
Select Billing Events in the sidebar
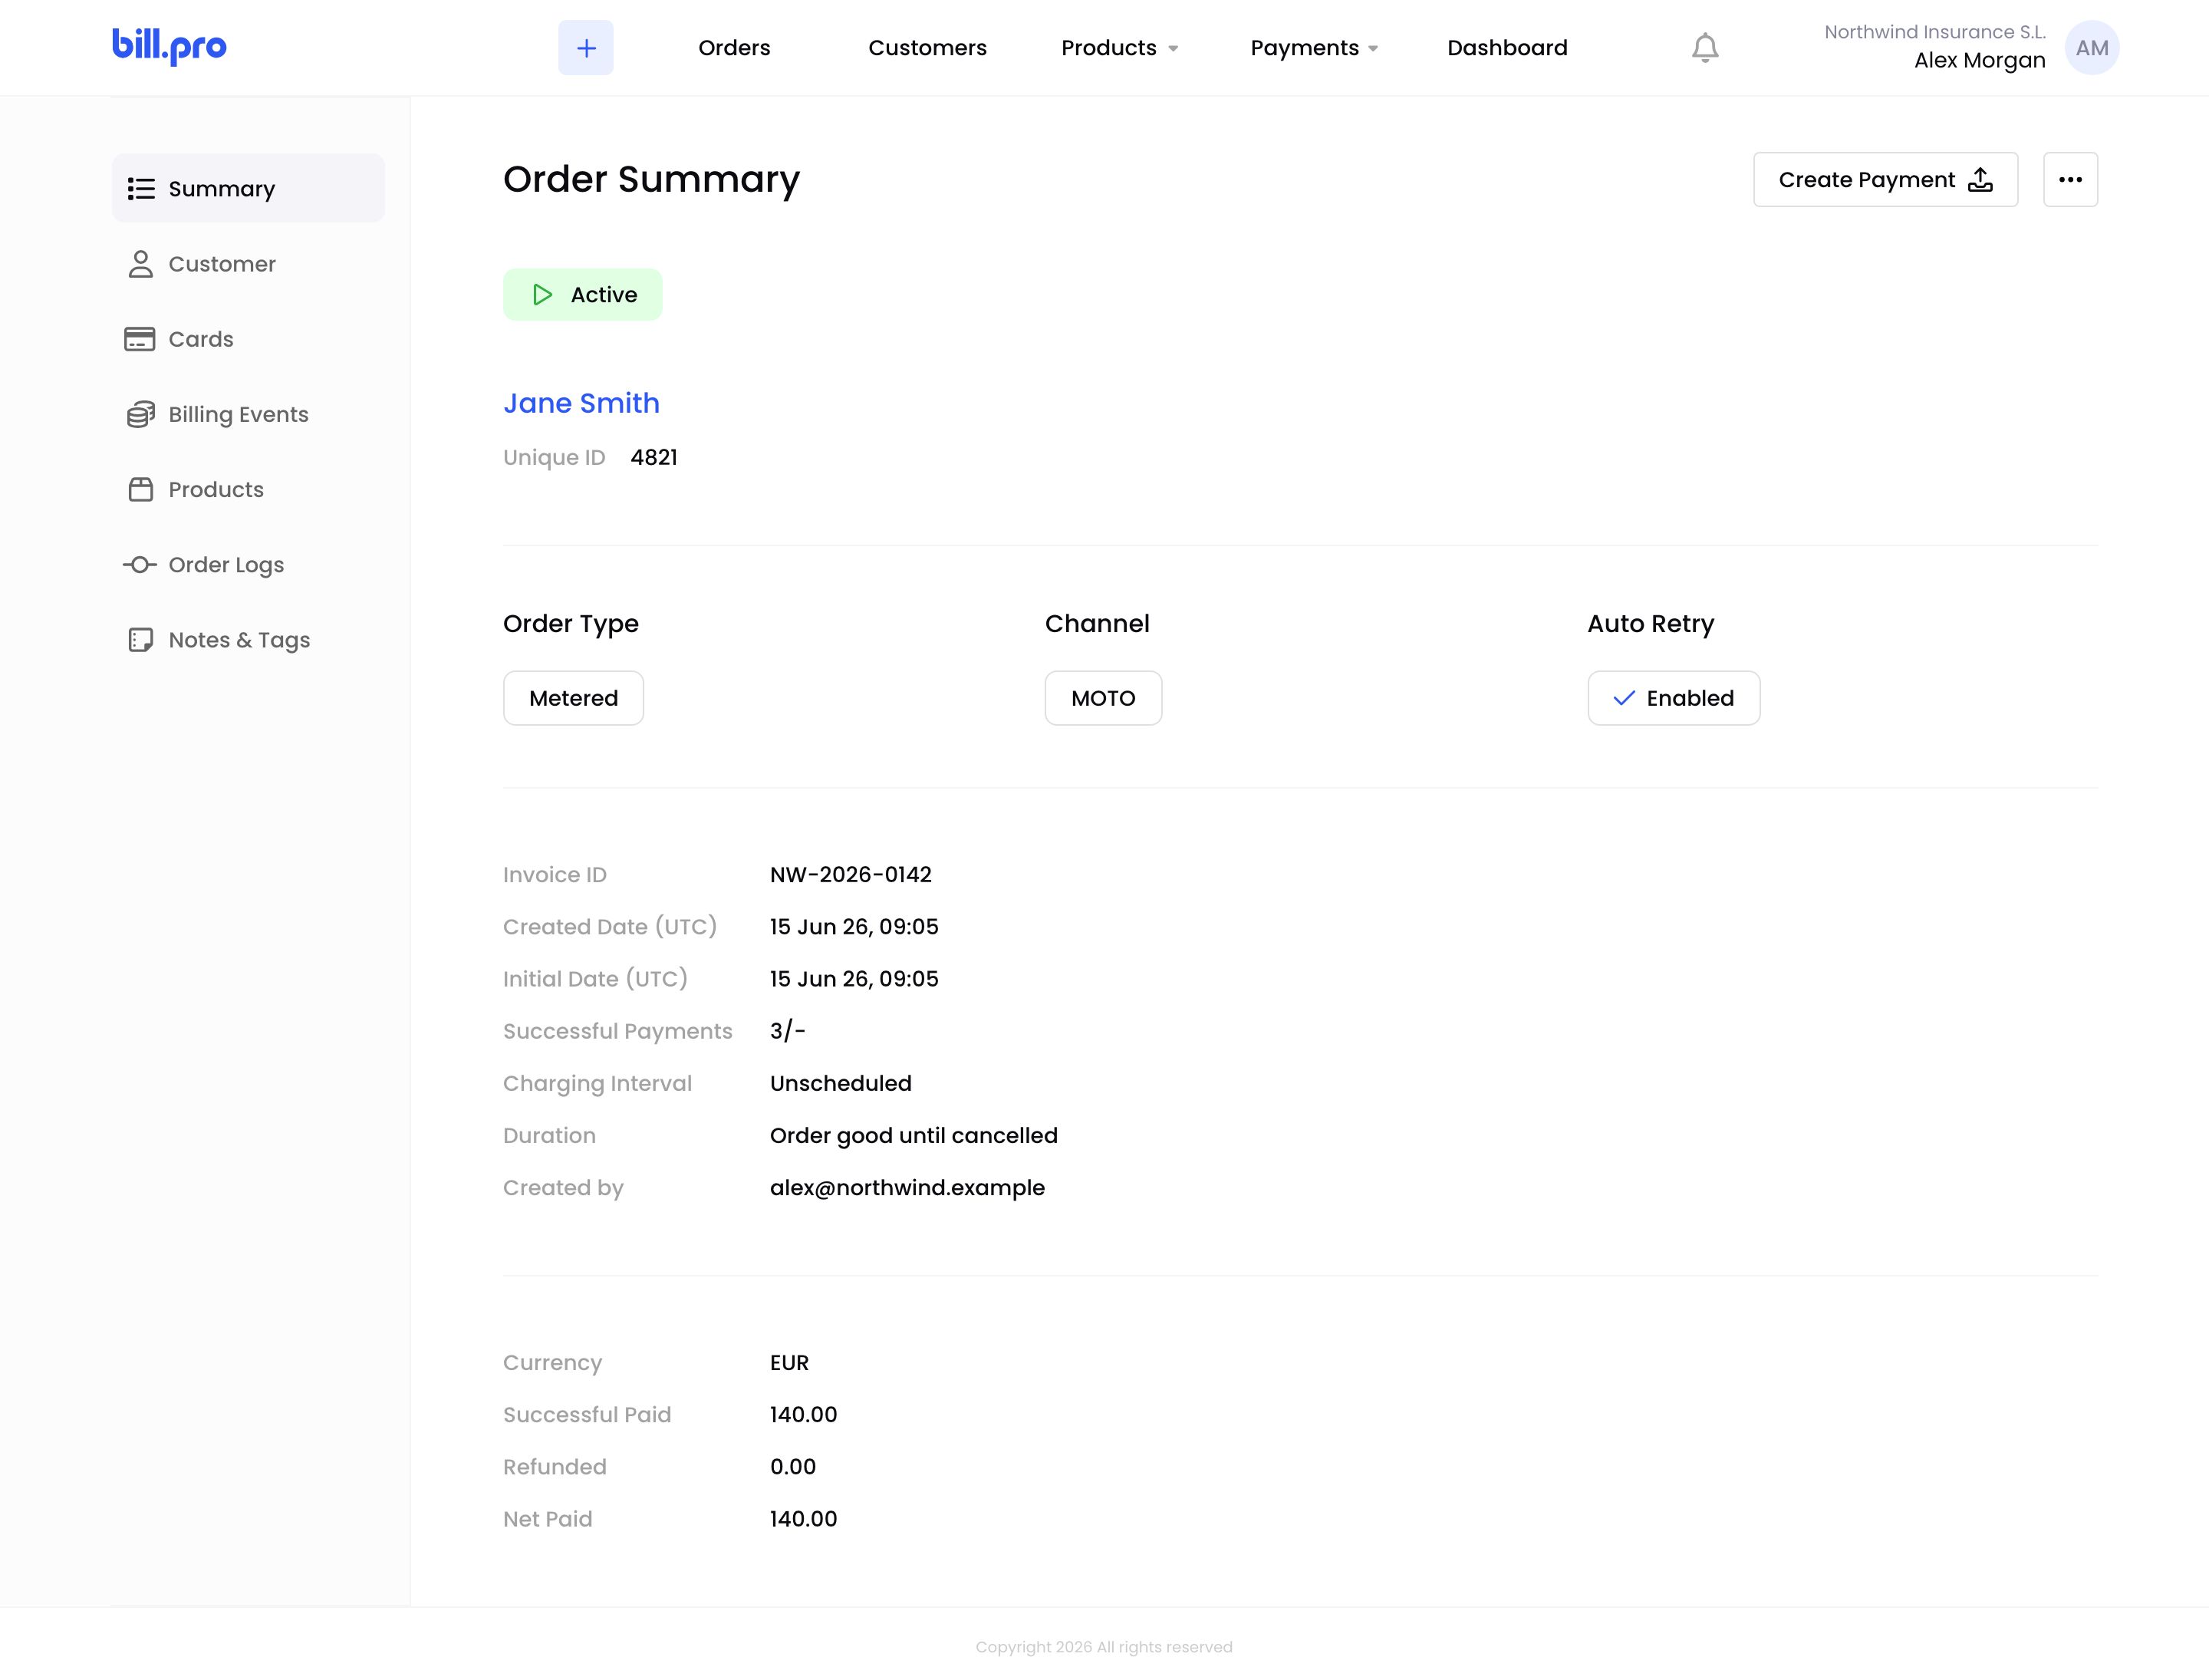(248, 414)
